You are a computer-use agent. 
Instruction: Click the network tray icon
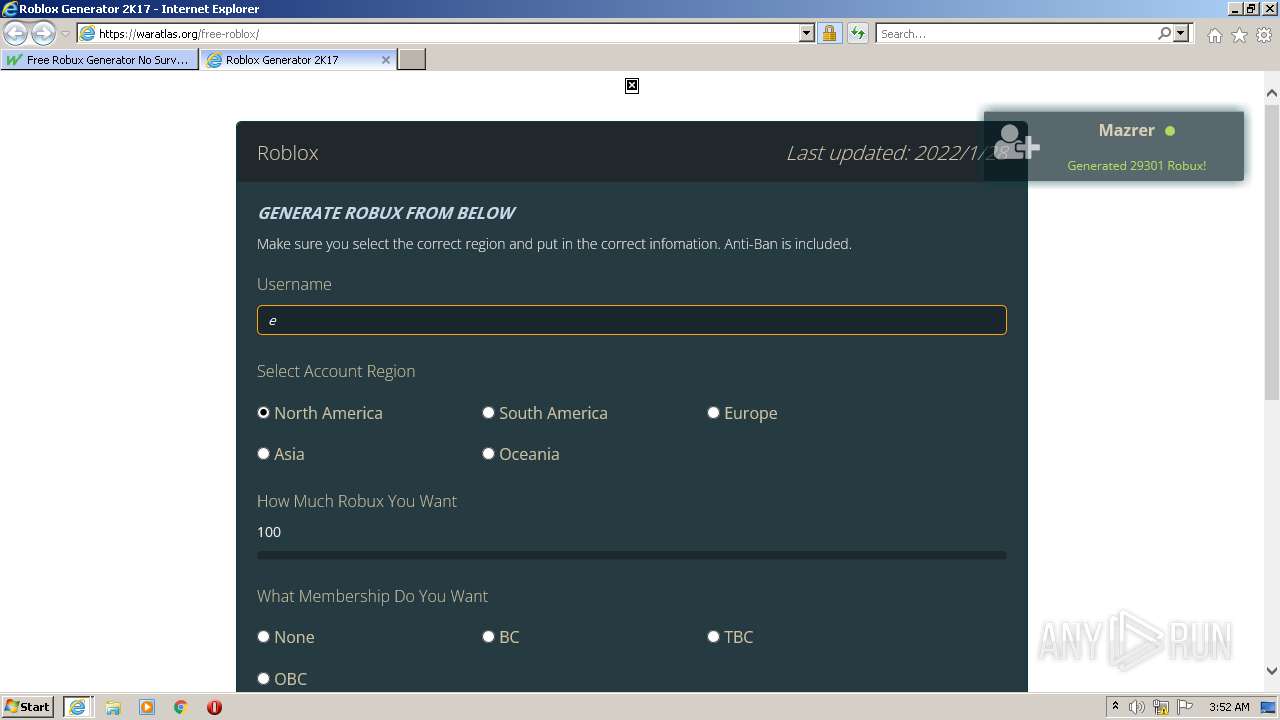click(x=1161, y=707)
